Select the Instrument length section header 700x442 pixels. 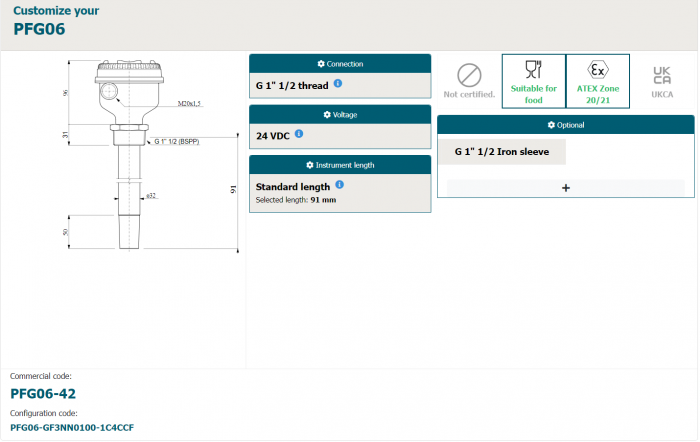coord(340,164)
